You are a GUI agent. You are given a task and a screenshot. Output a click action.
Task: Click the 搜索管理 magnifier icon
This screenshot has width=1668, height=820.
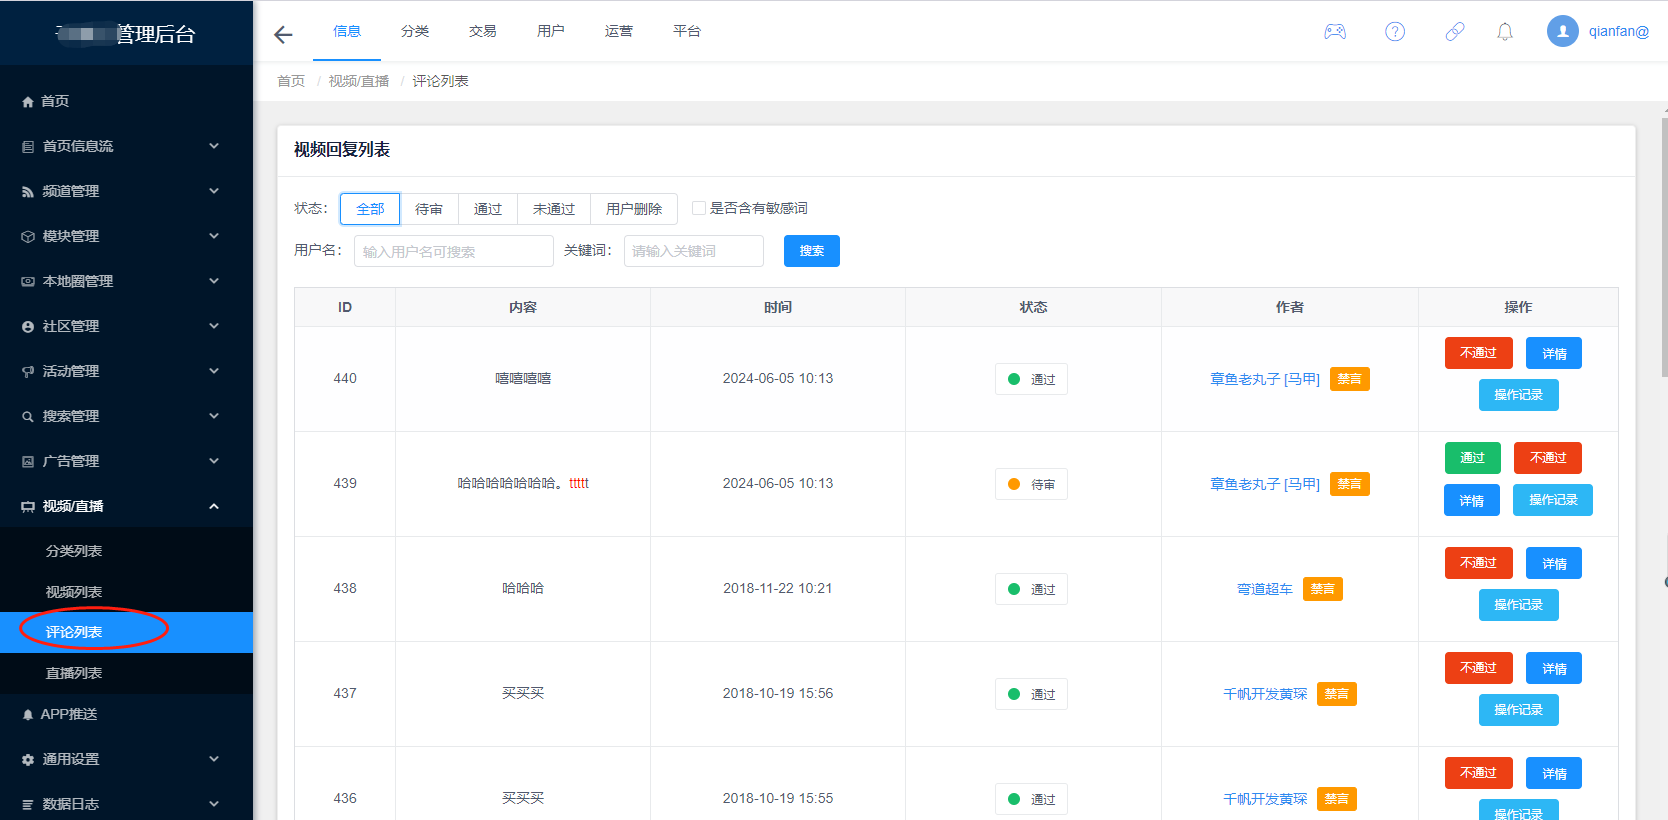(x=28, y=417)
